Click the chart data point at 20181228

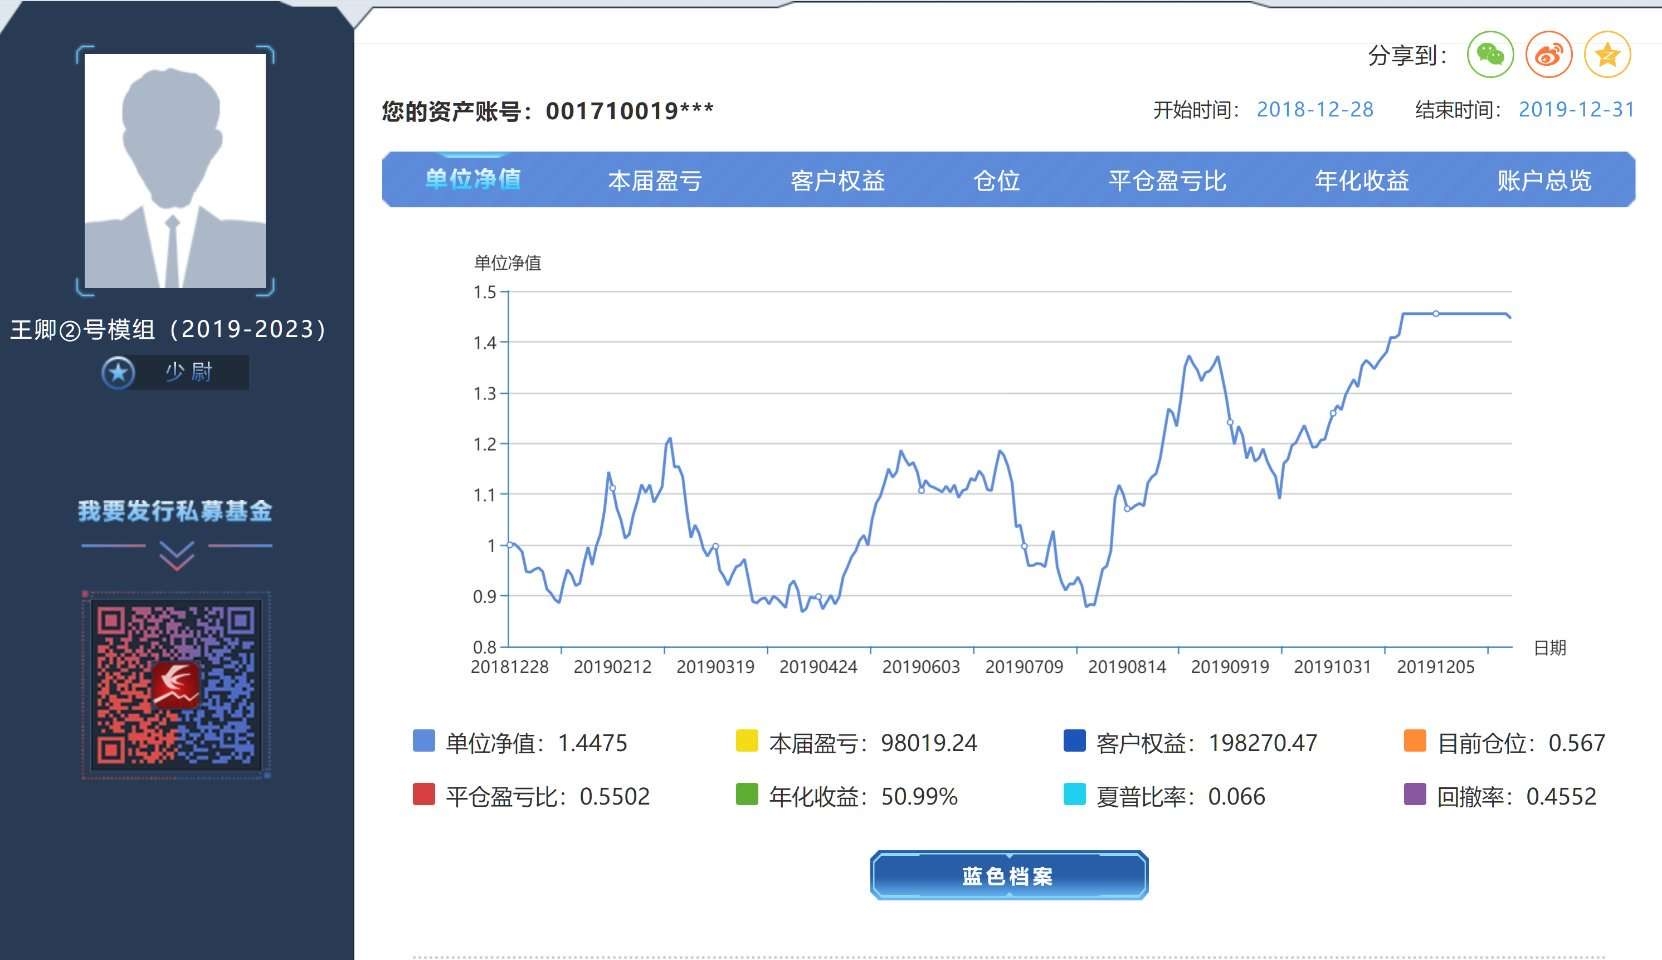pyautogui.click(x=510, y=545)
